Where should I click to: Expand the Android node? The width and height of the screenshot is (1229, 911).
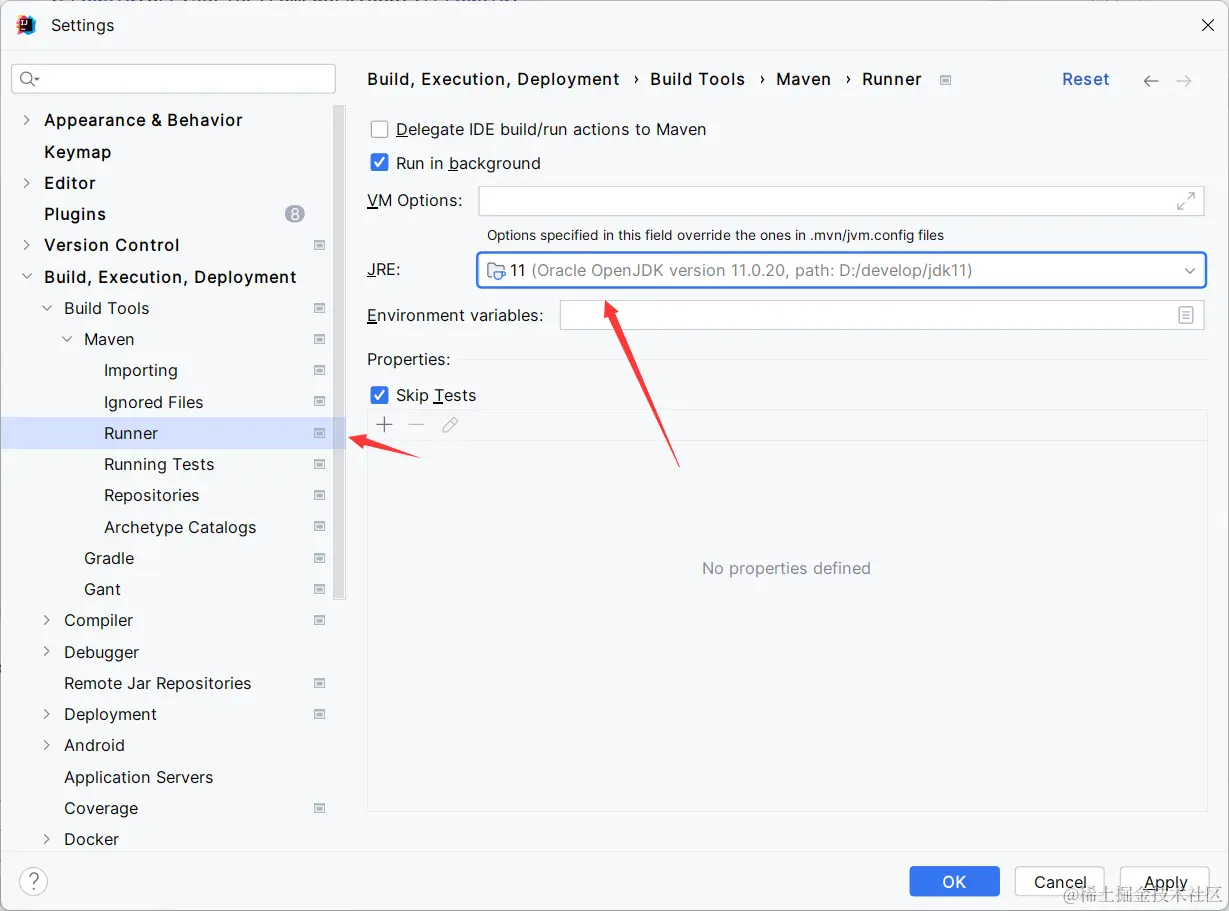pyautogui.click(x=47, y=745)
